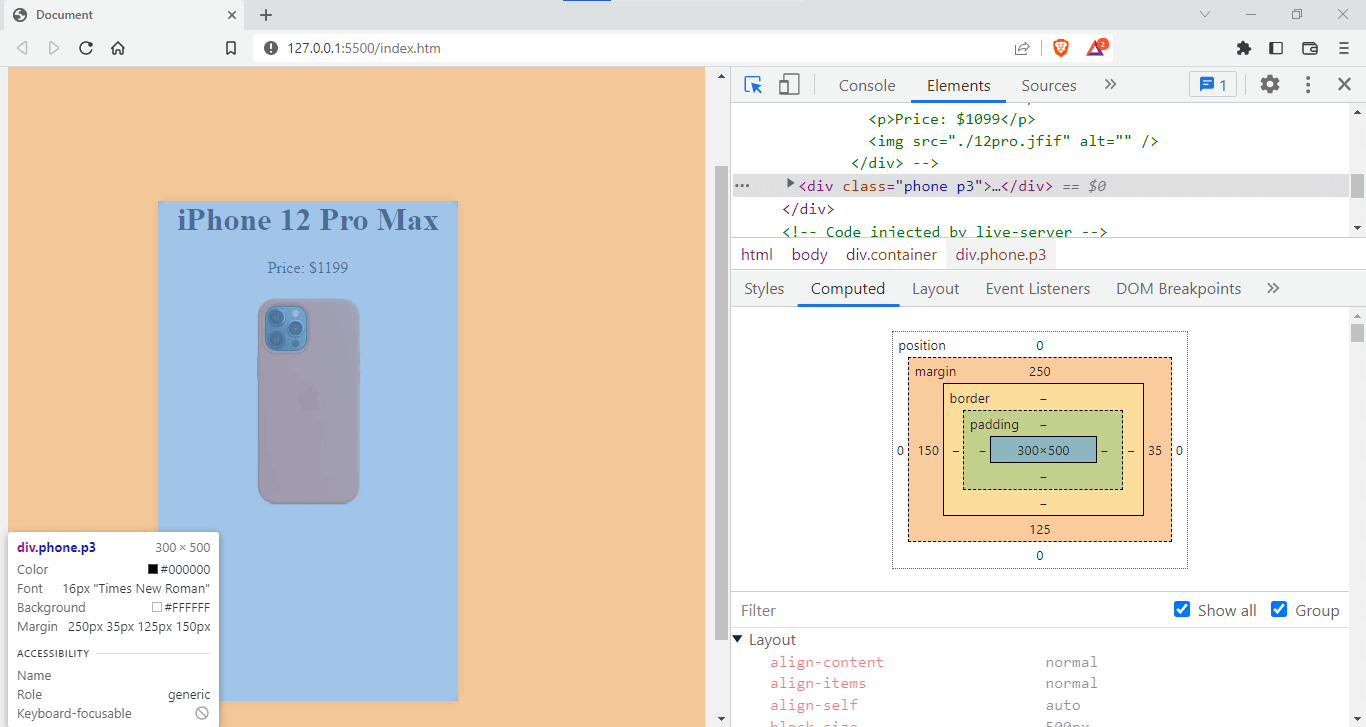Go forward to the next page
The image size is (1366, 727).
point(54,48)
